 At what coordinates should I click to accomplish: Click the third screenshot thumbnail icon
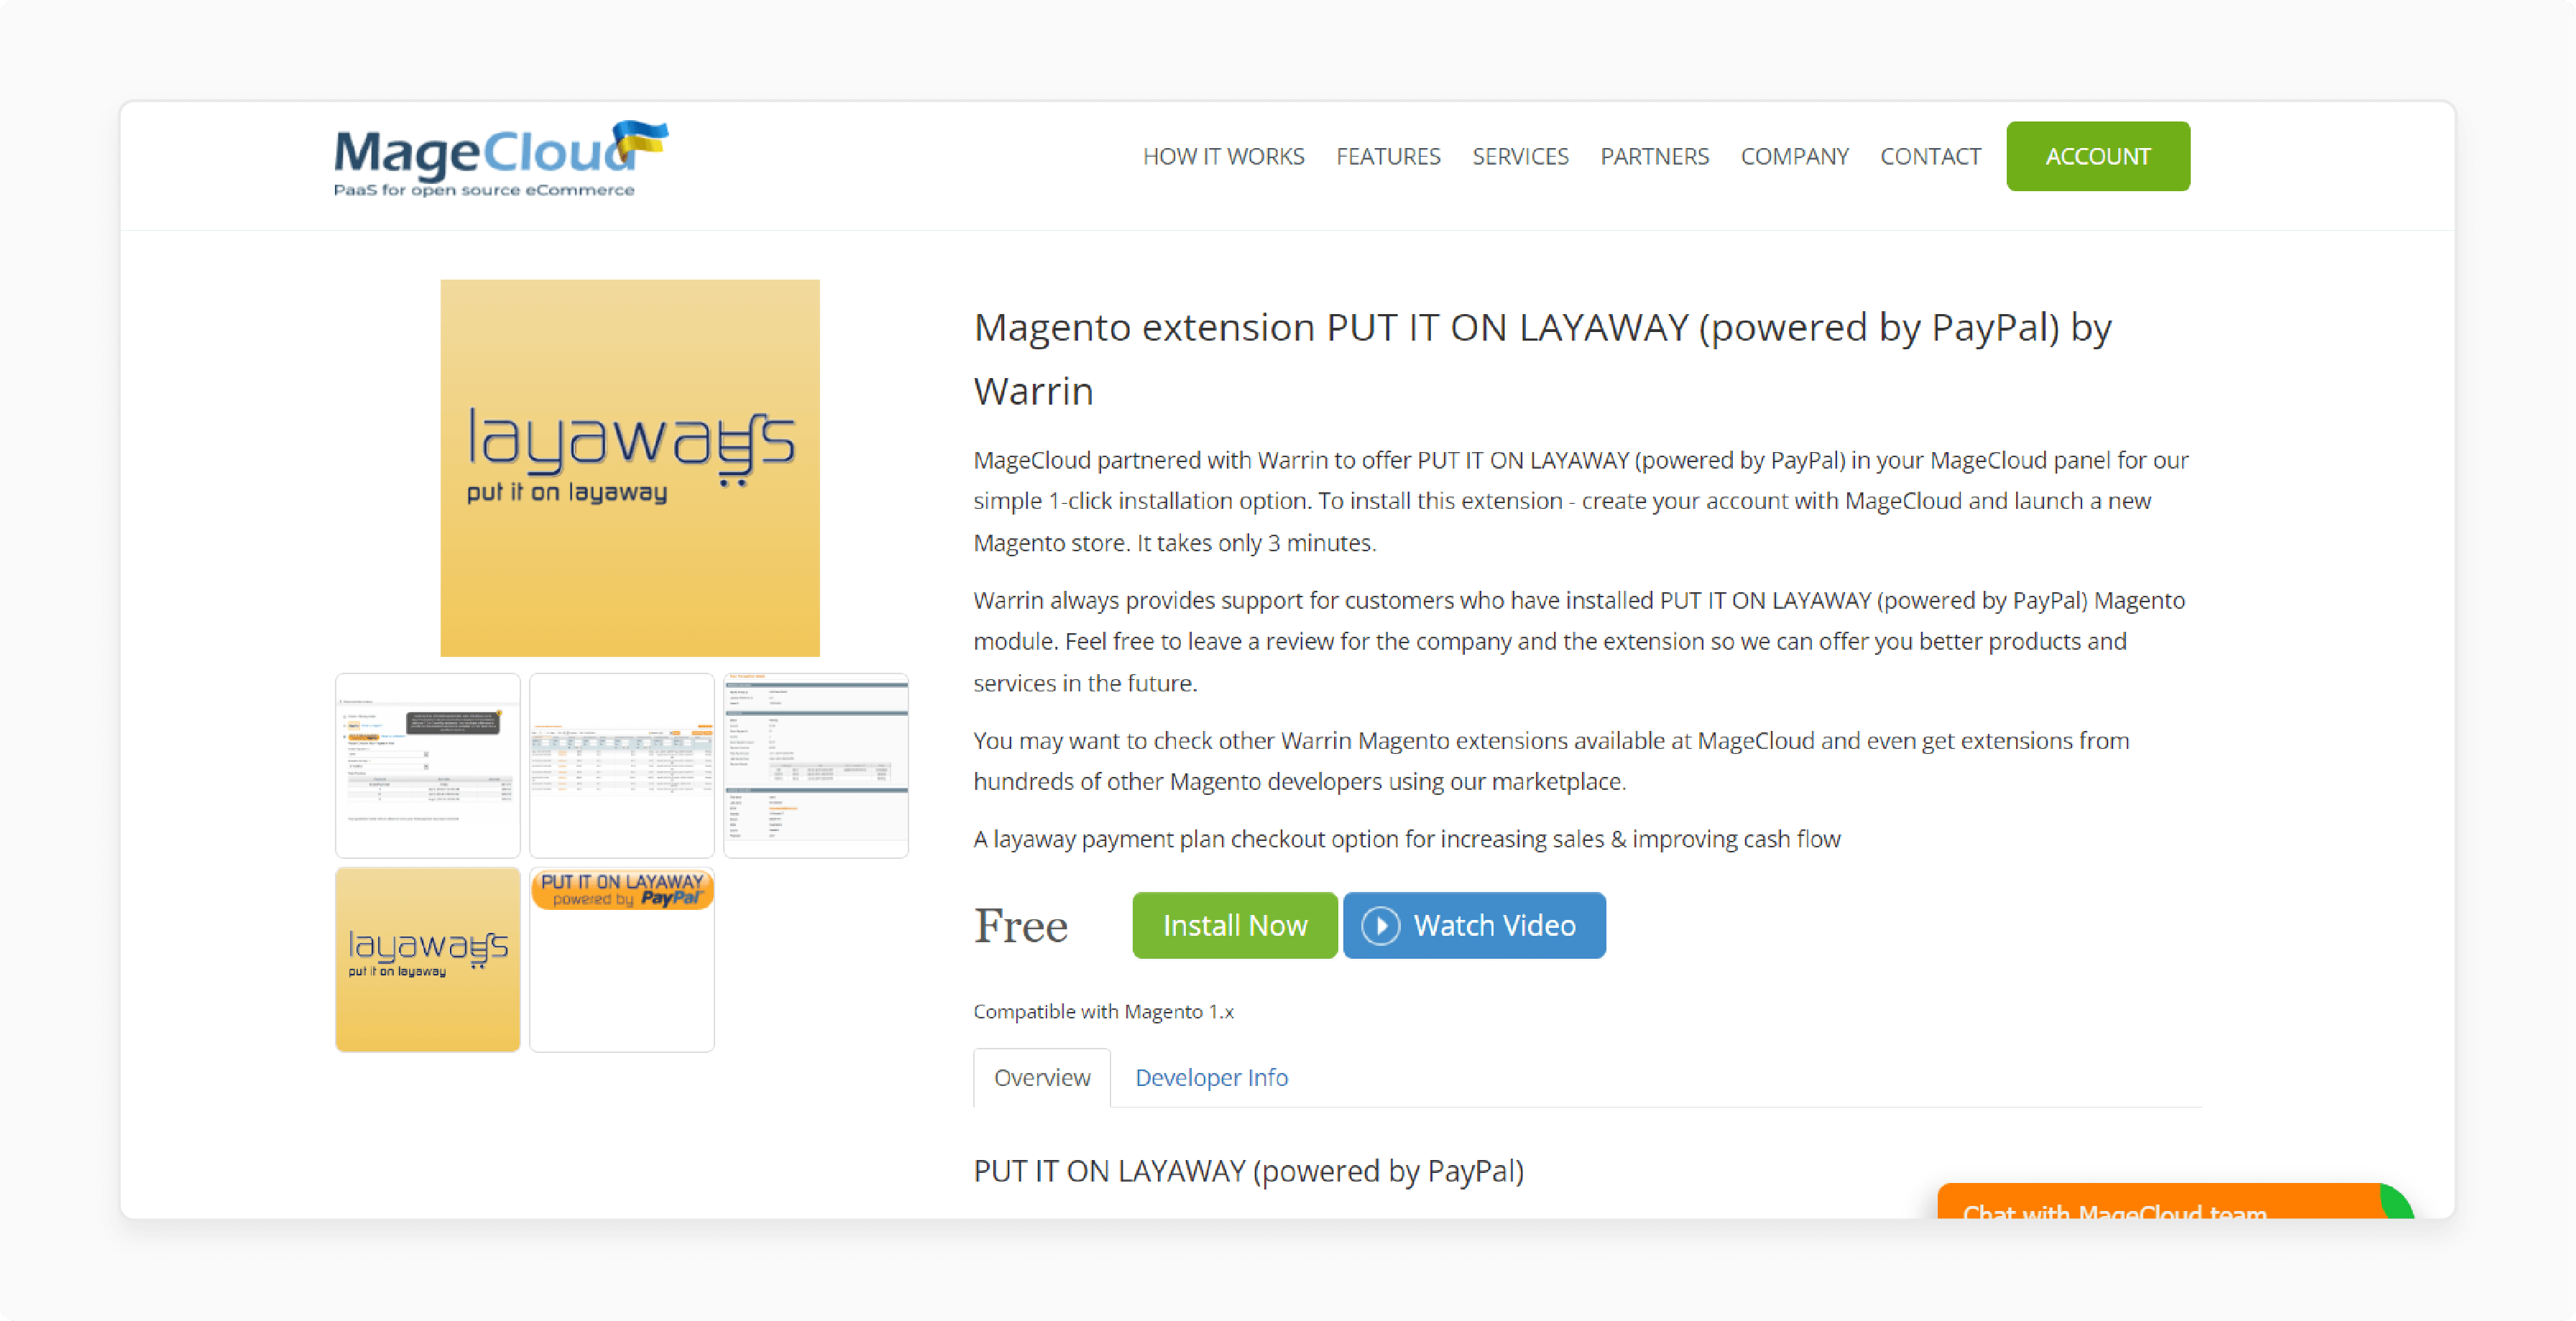click(816, 763)
